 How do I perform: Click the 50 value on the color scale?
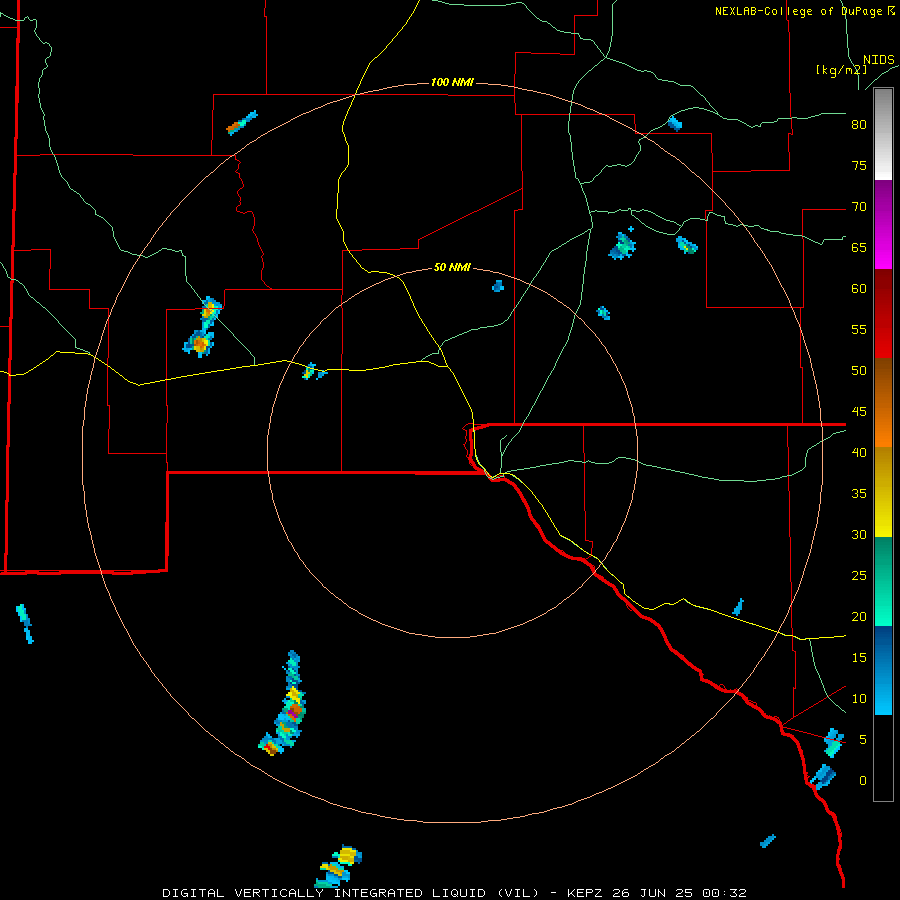click(x=859, y=370)
